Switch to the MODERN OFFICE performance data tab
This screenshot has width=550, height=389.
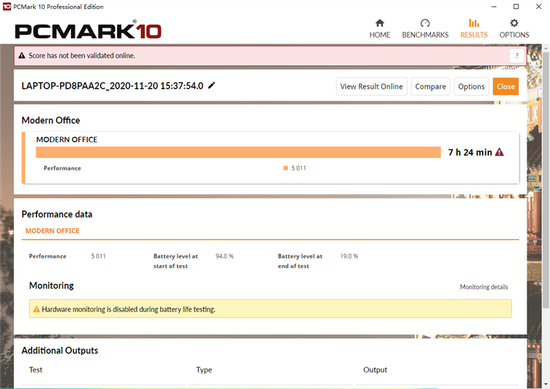tap(52, 231)
